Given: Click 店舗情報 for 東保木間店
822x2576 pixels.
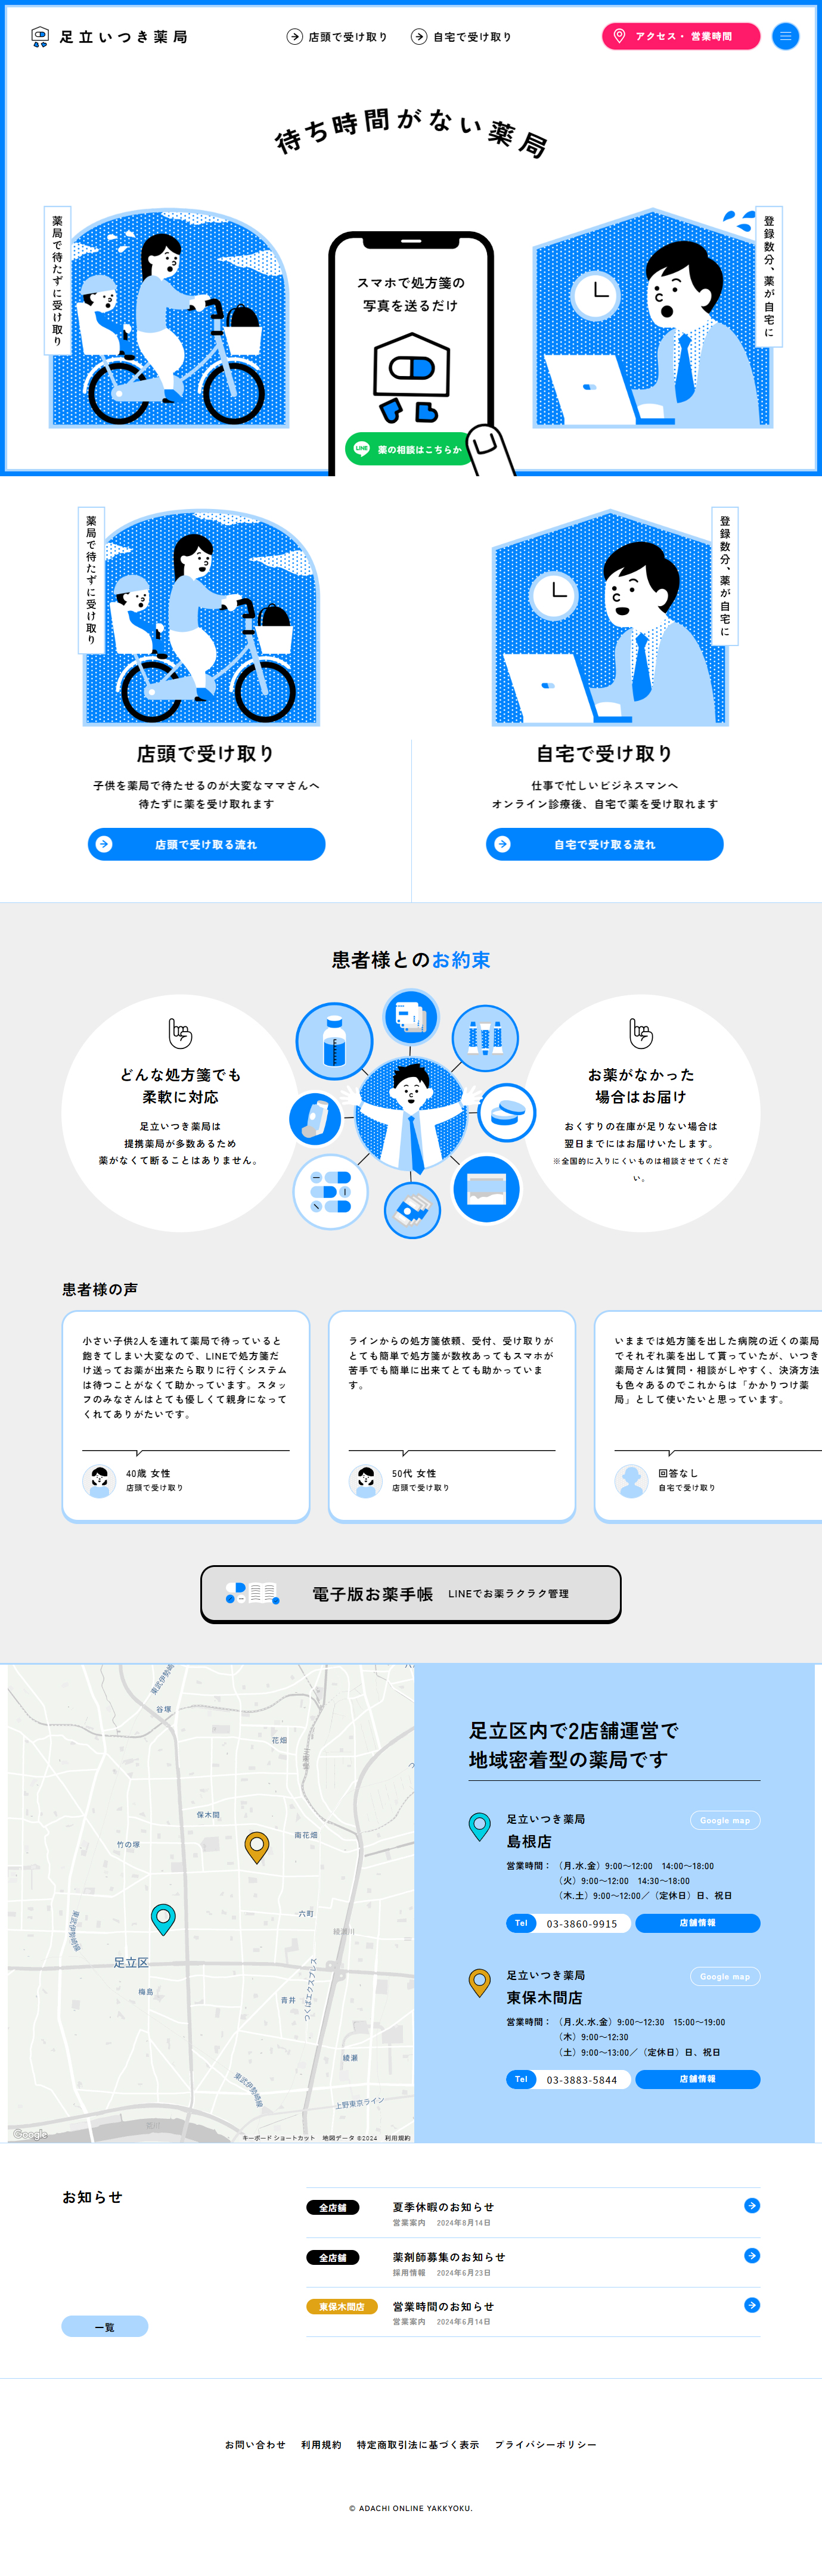Looking at the screenshot, I should [698, 2079].
